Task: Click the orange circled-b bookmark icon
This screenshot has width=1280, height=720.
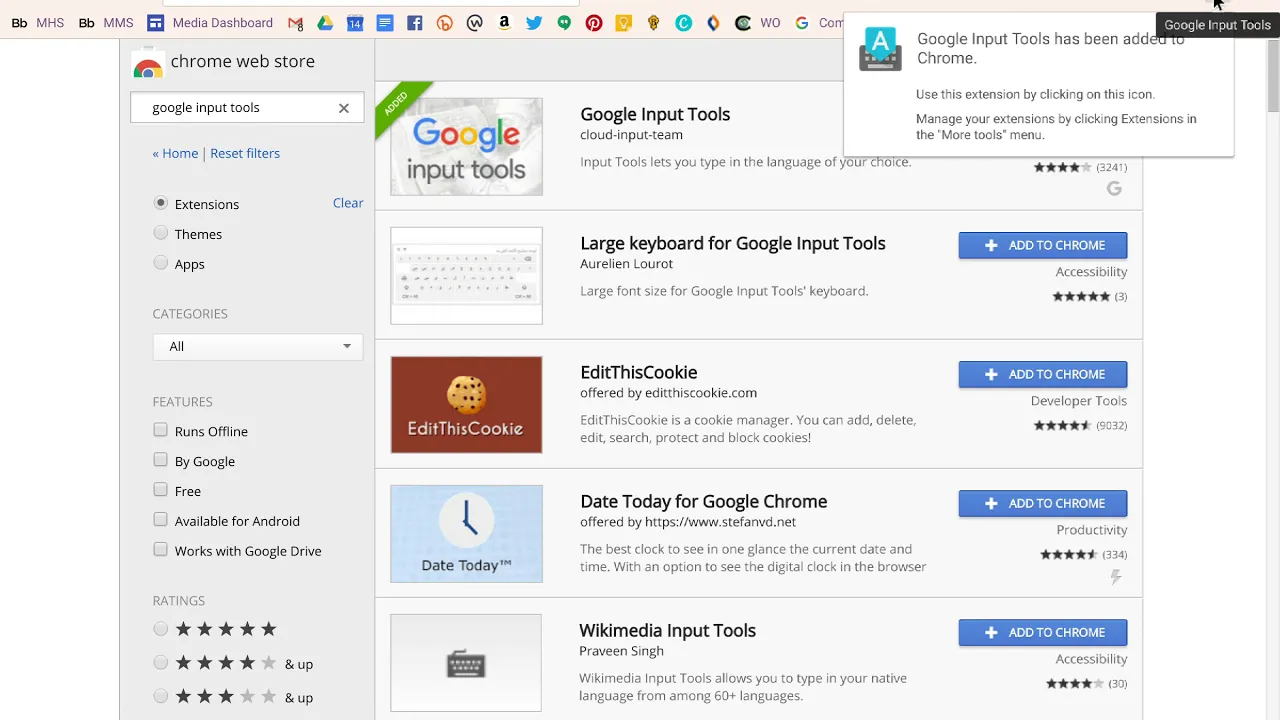Action: click(445, 23)
